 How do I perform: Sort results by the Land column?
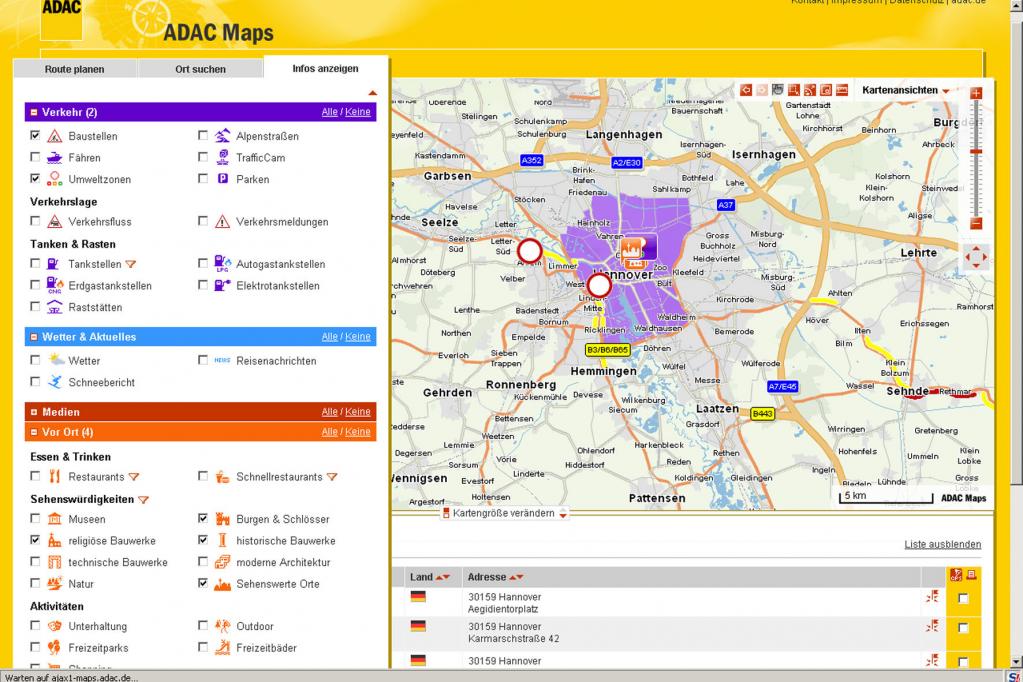tap(429, 577)
